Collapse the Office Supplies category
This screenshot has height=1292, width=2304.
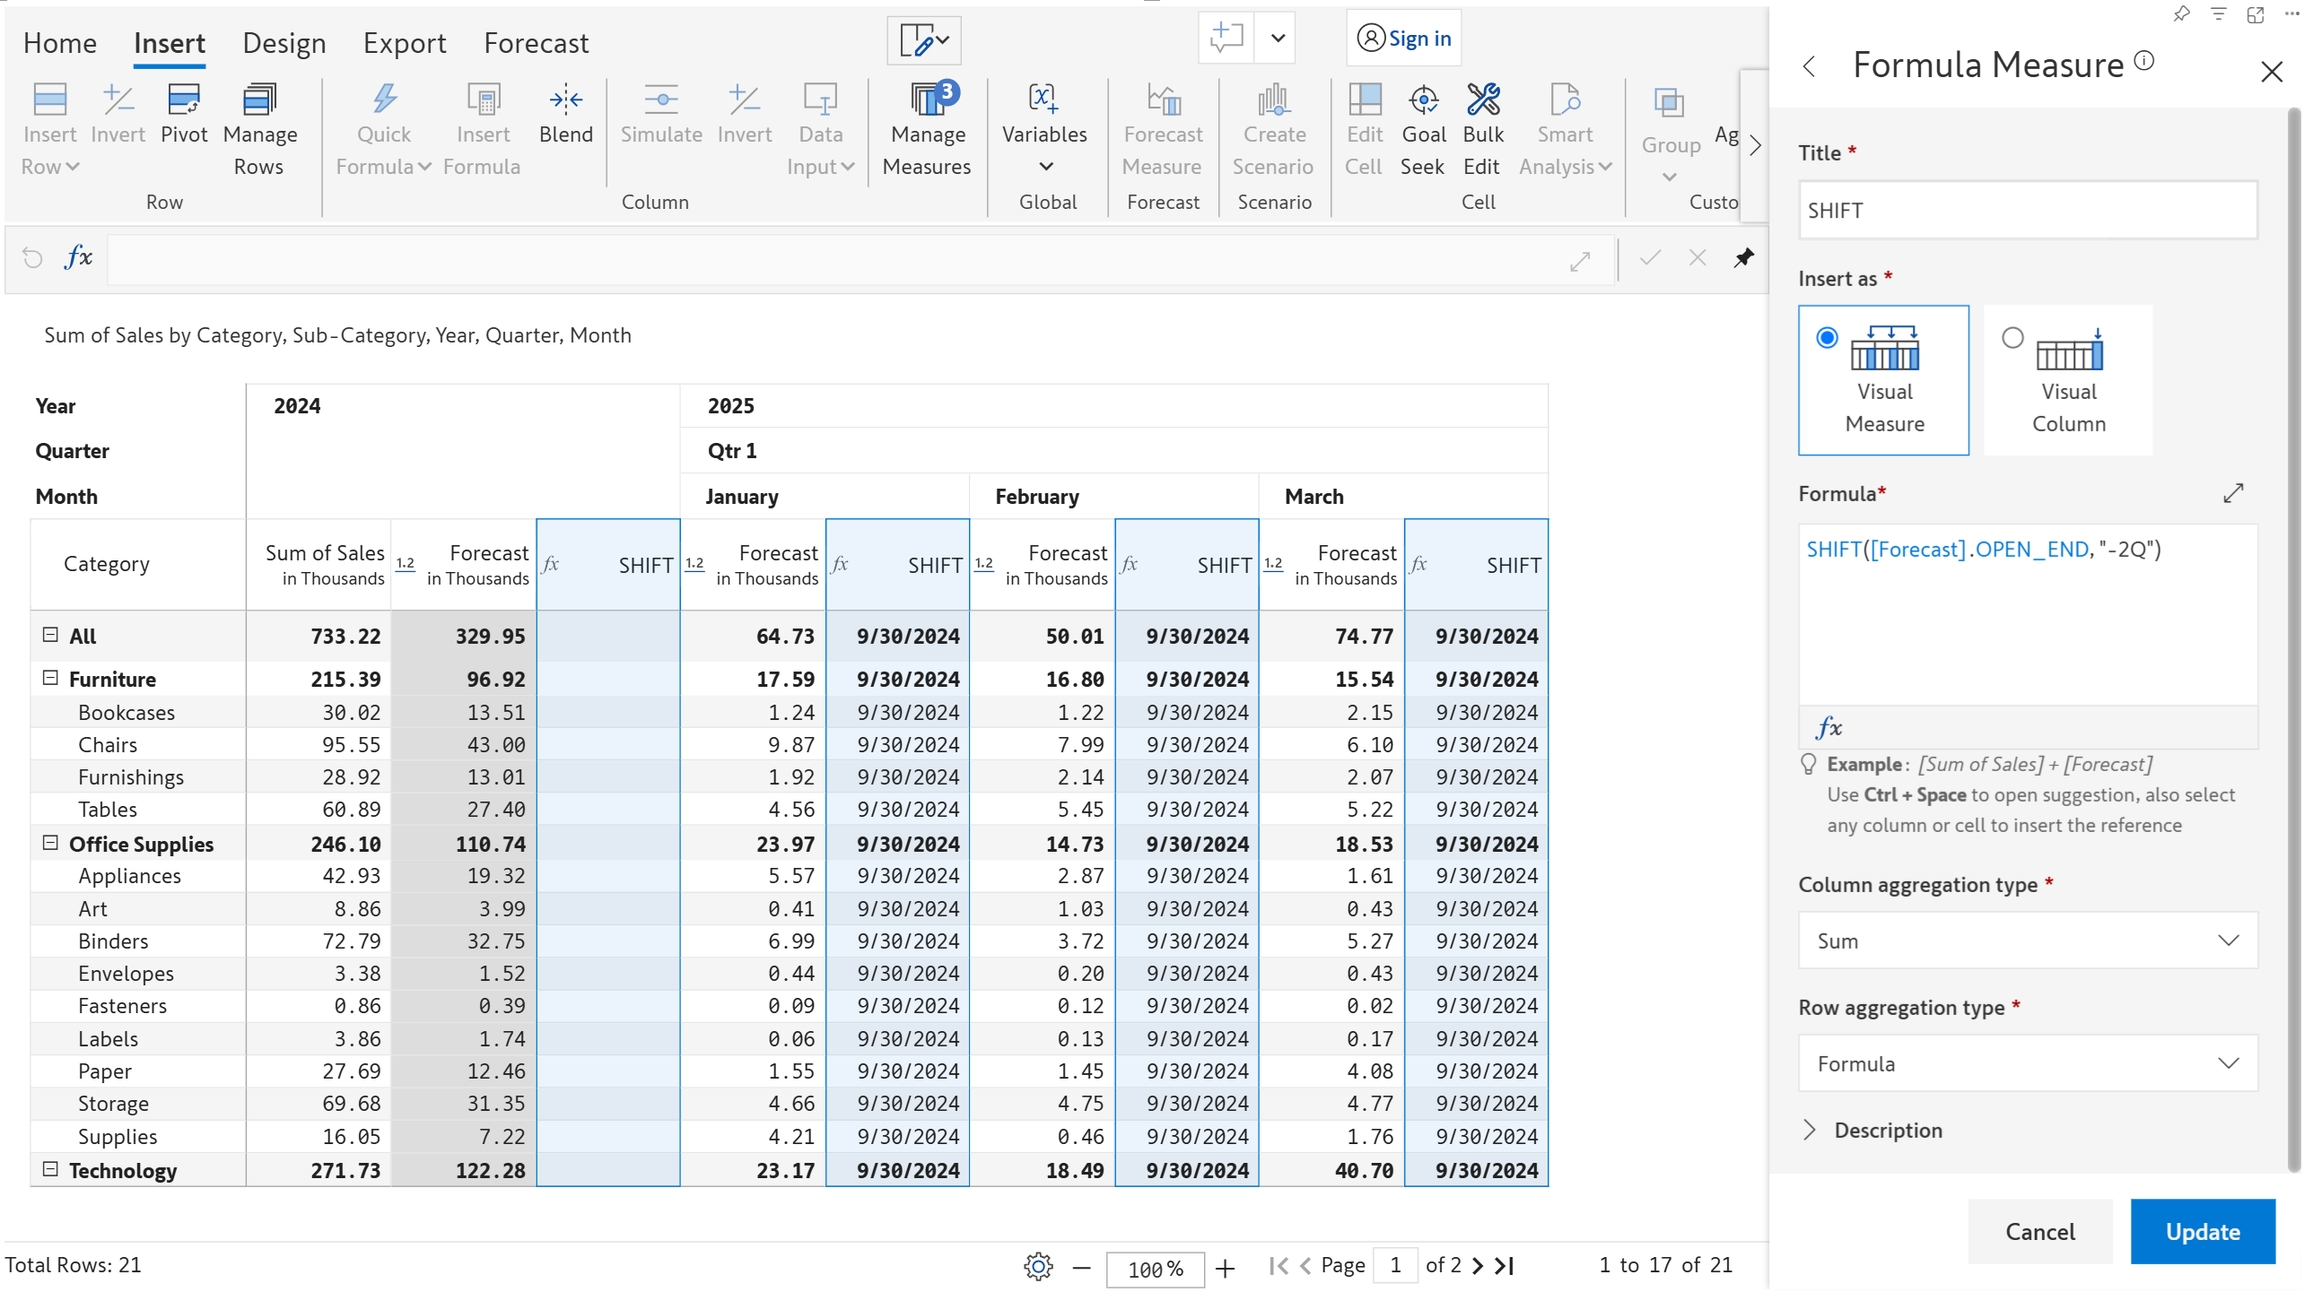[x=51, y=843]
